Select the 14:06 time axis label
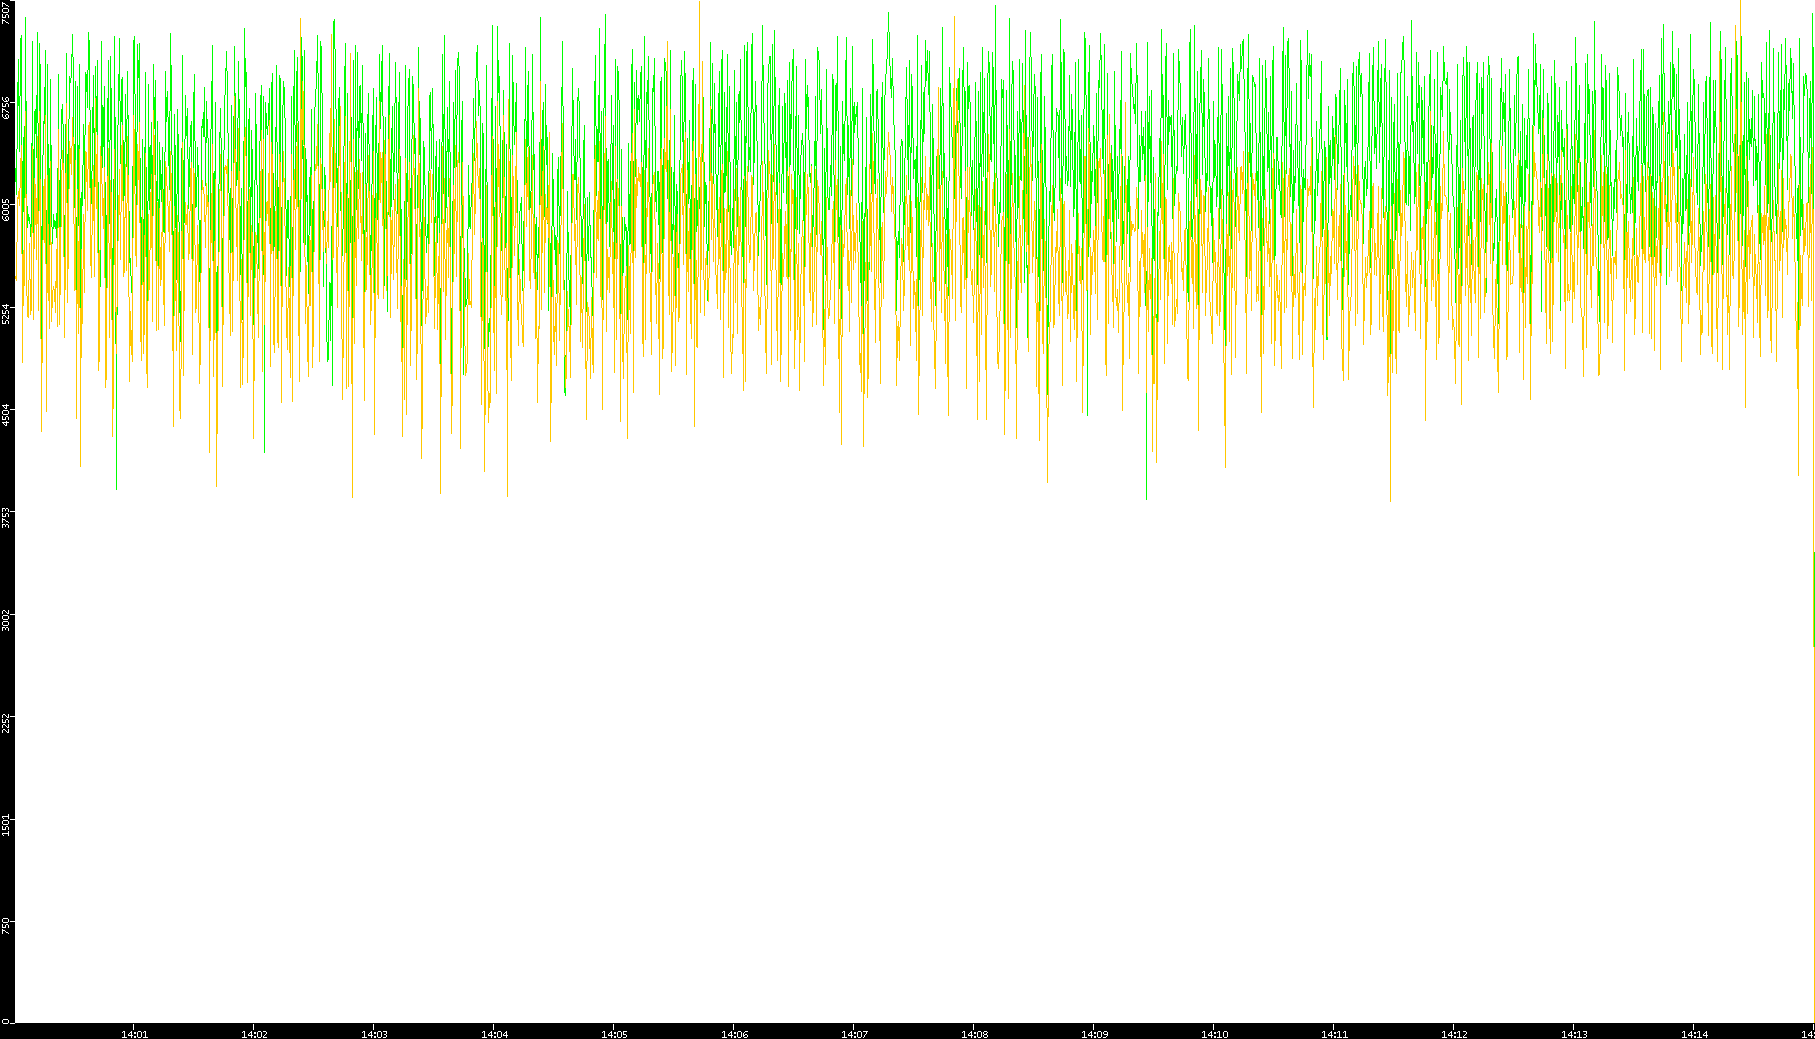The image size is (1815, 1039). [x=734, y=1034]
